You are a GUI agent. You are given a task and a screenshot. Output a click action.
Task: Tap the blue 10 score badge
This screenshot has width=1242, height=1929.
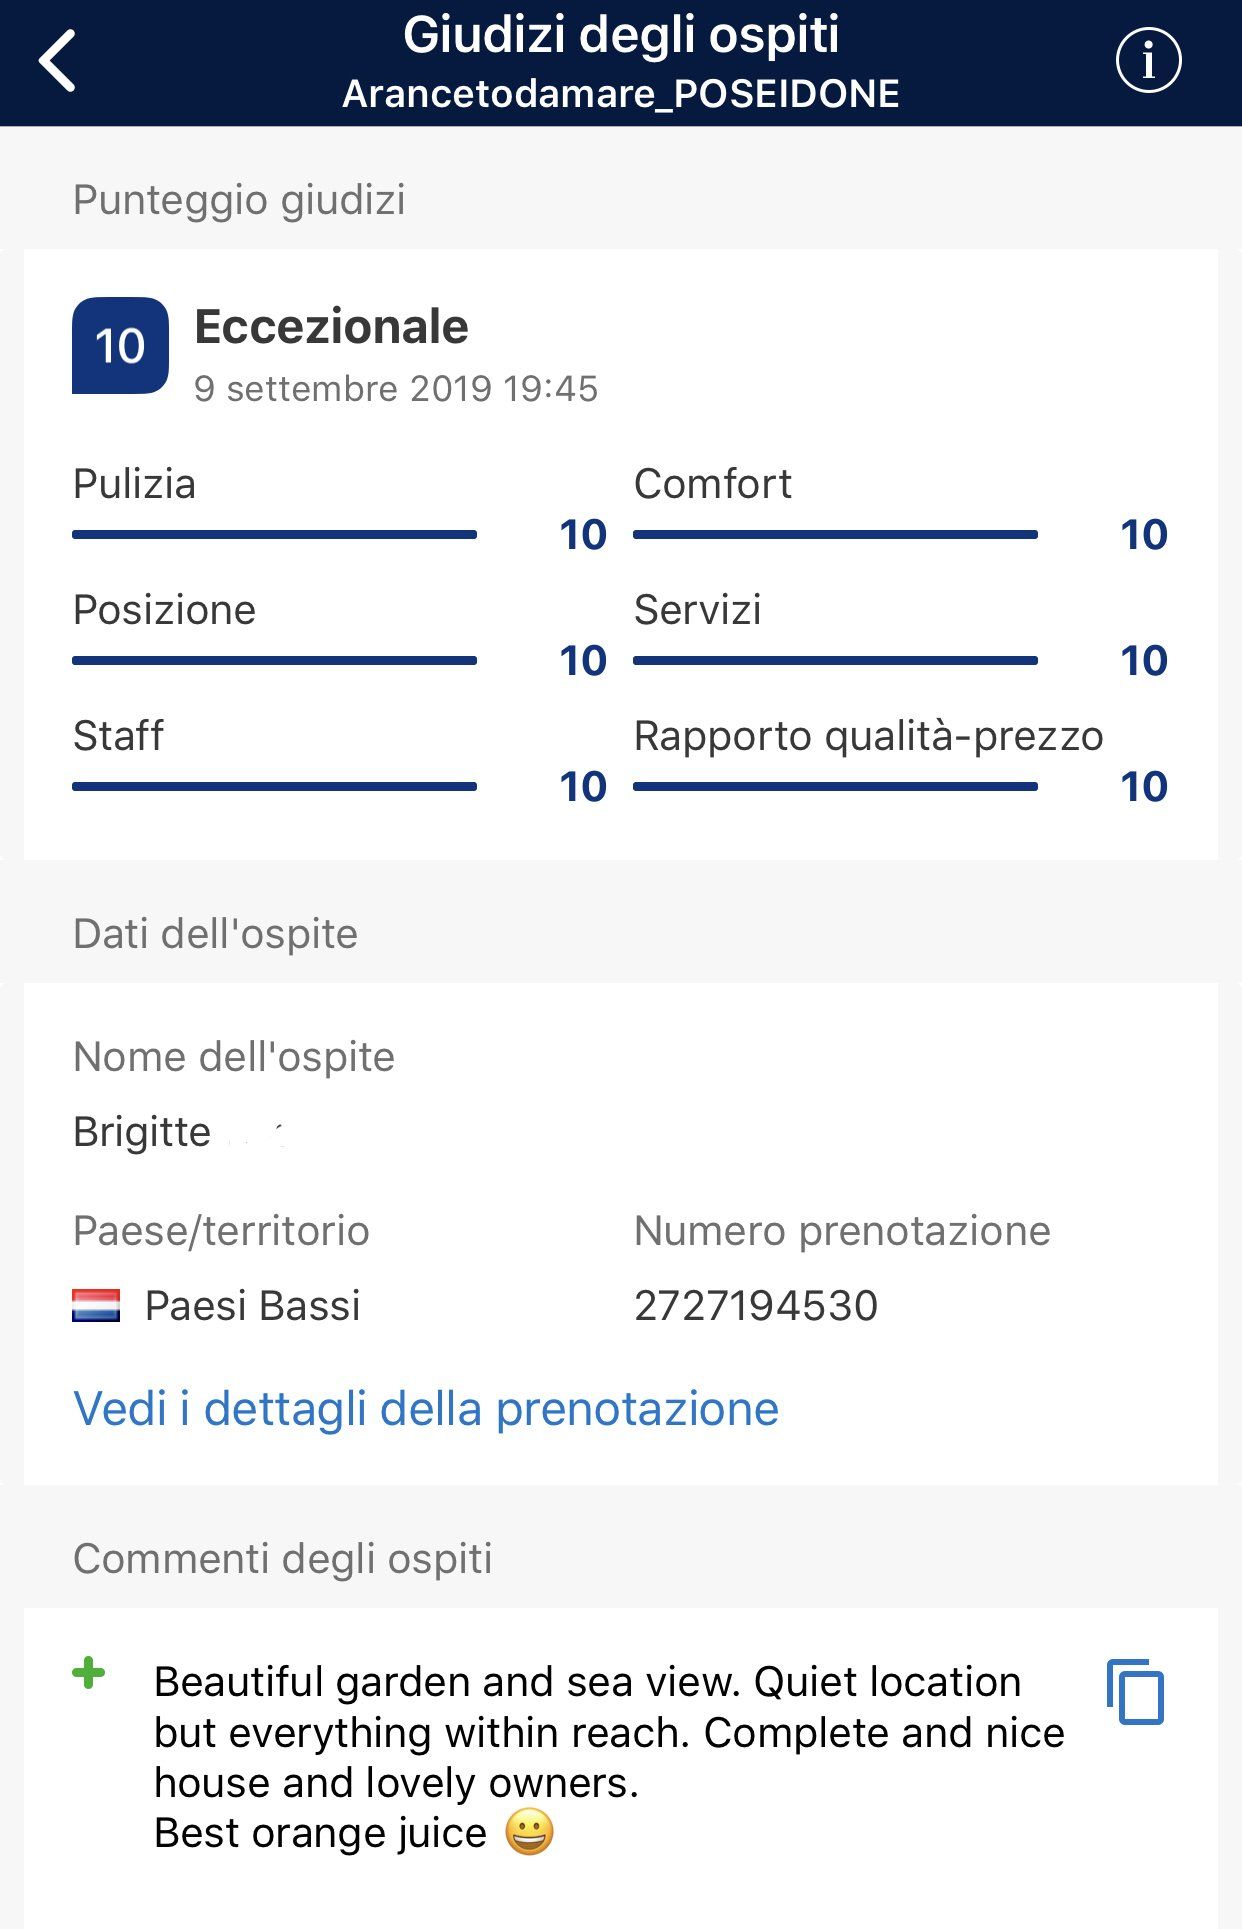pyautogui.click(x=120, y=346)
